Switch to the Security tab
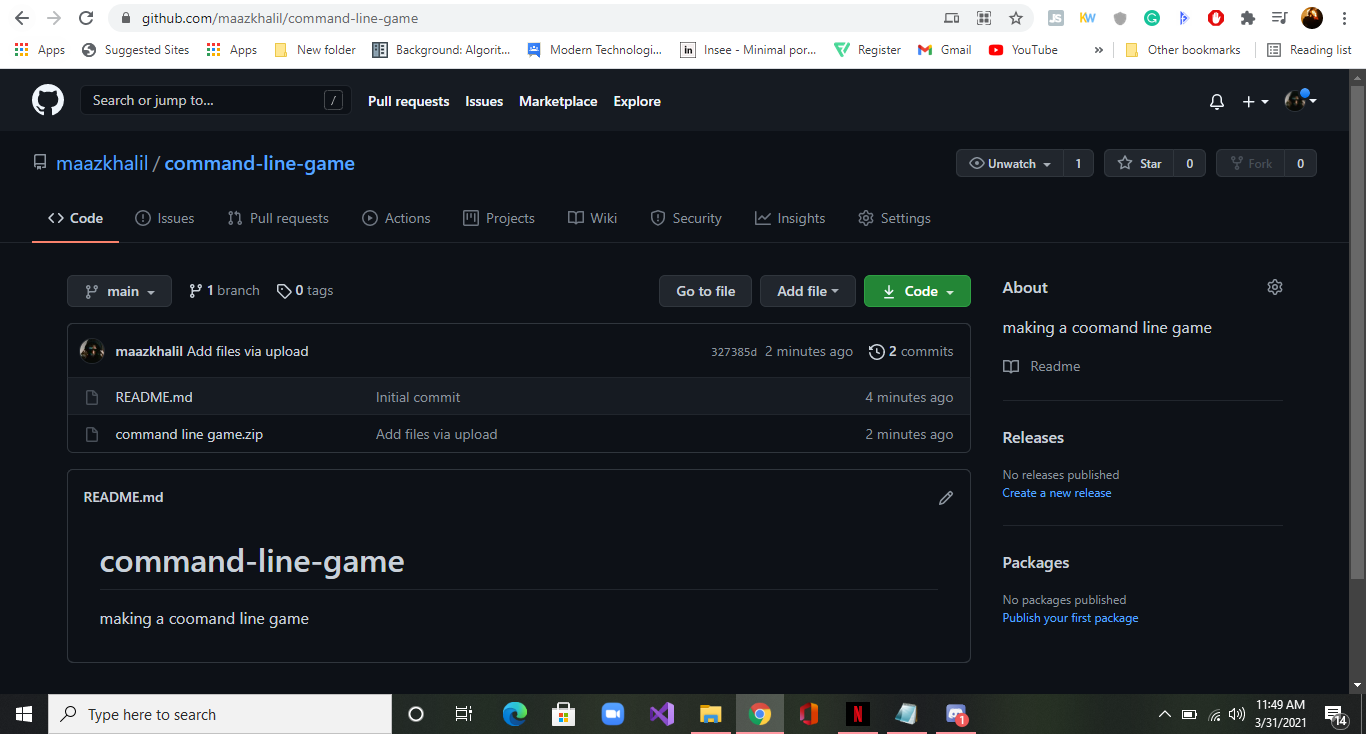 [686, 218]
